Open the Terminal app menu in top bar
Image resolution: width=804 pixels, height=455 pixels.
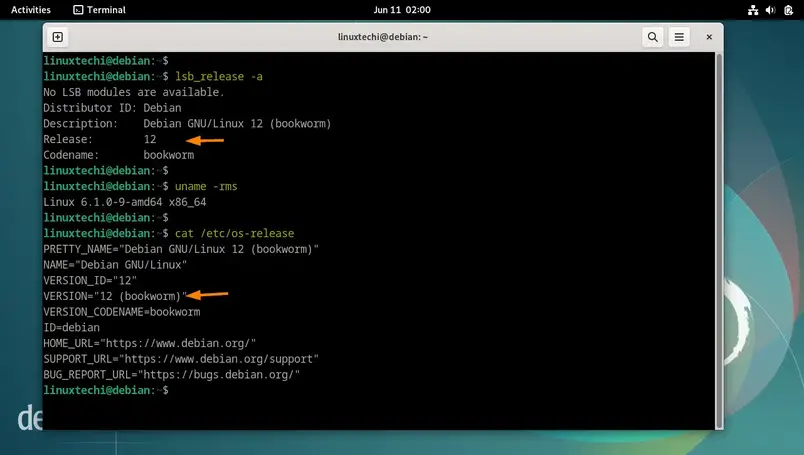pos(99,10)
